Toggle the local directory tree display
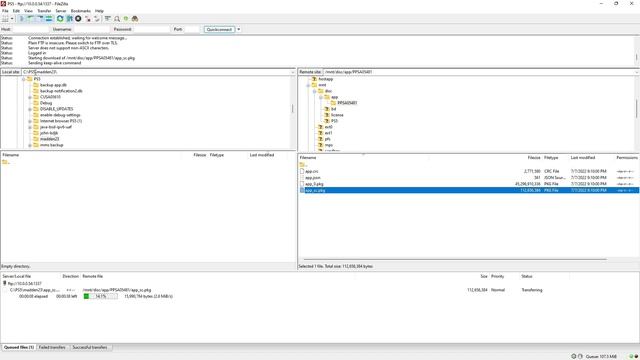Screen dimensions: 640x360 tap(31, 19)
